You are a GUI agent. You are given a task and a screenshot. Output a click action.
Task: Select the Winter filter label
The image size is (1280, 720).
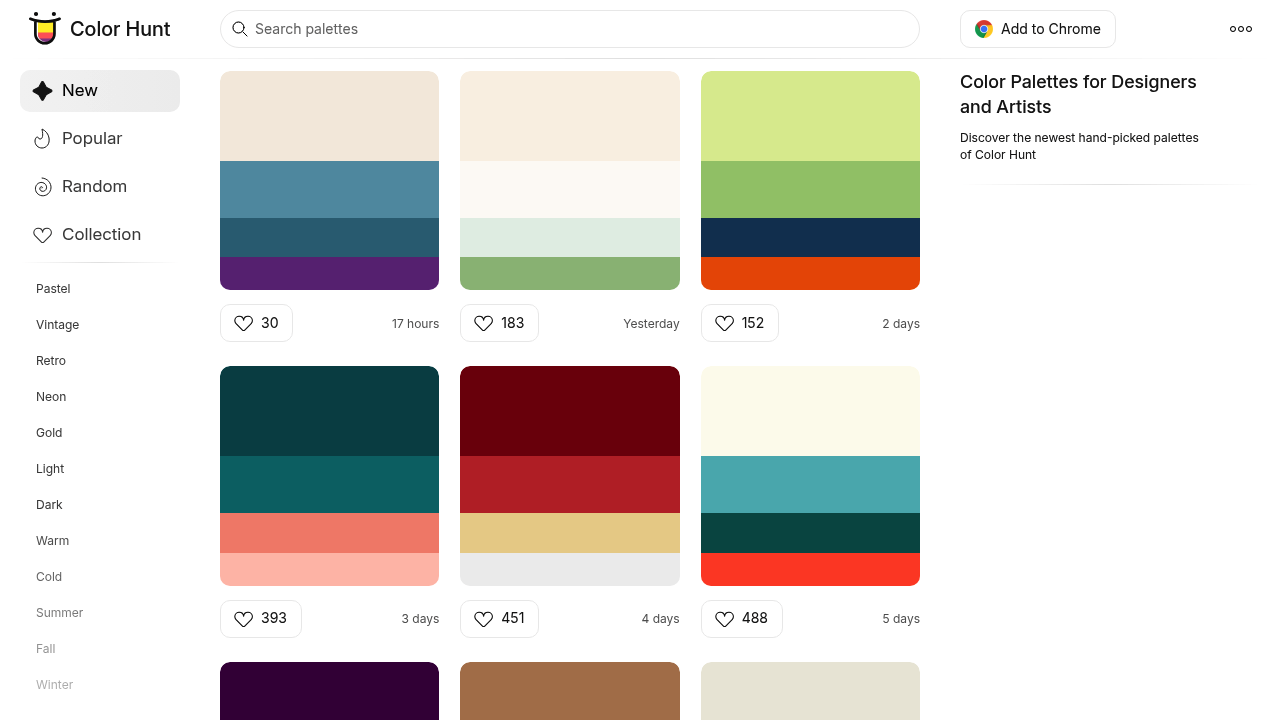(x=54, y=685)
